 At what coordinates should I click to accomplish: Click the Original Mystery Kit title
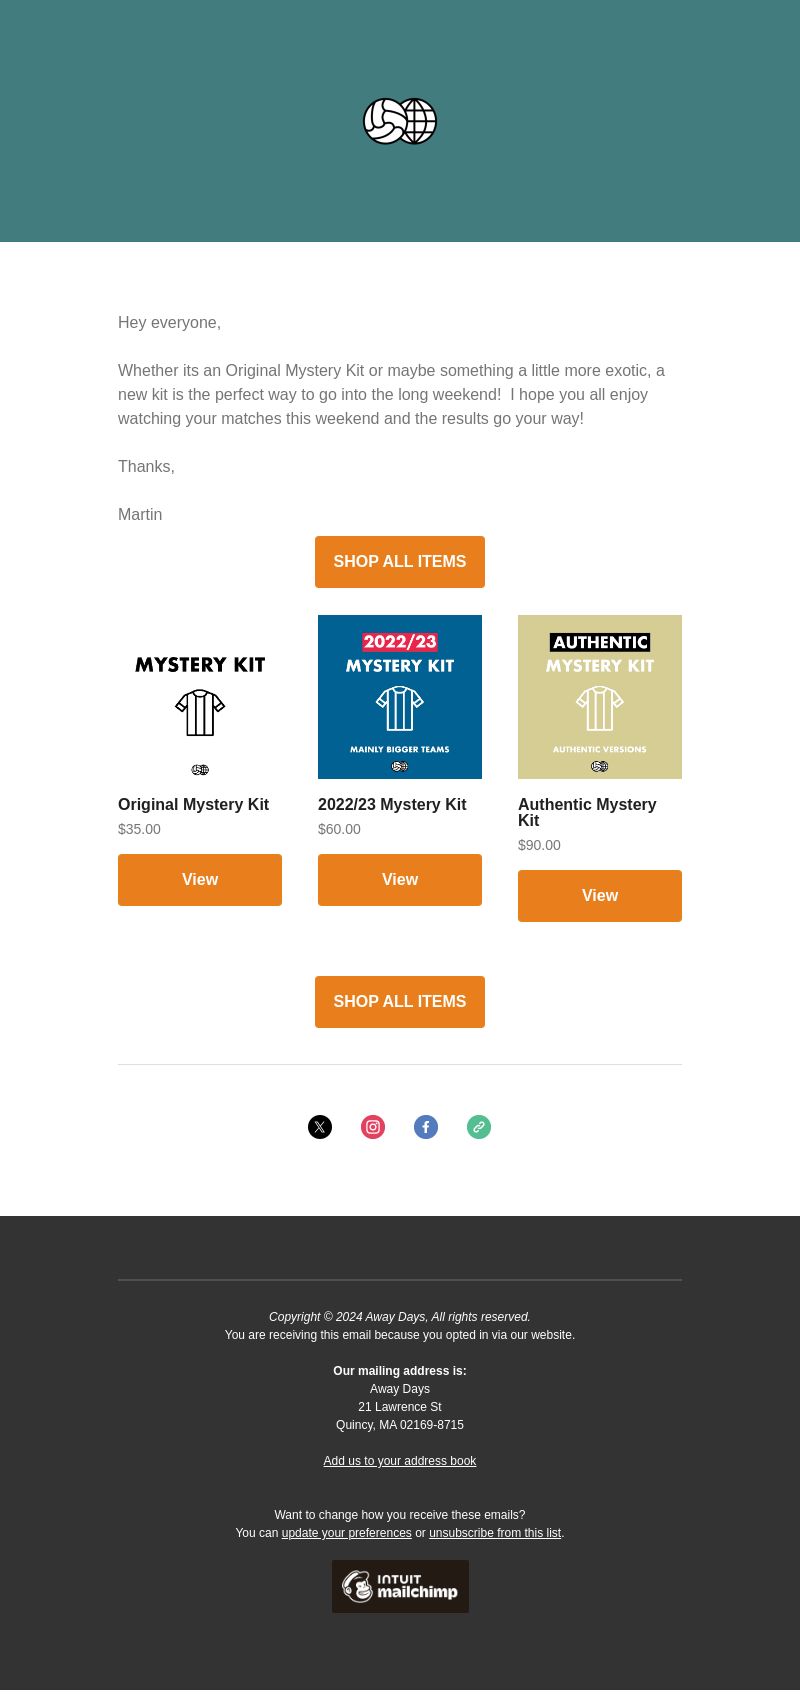tap(194, 805)
